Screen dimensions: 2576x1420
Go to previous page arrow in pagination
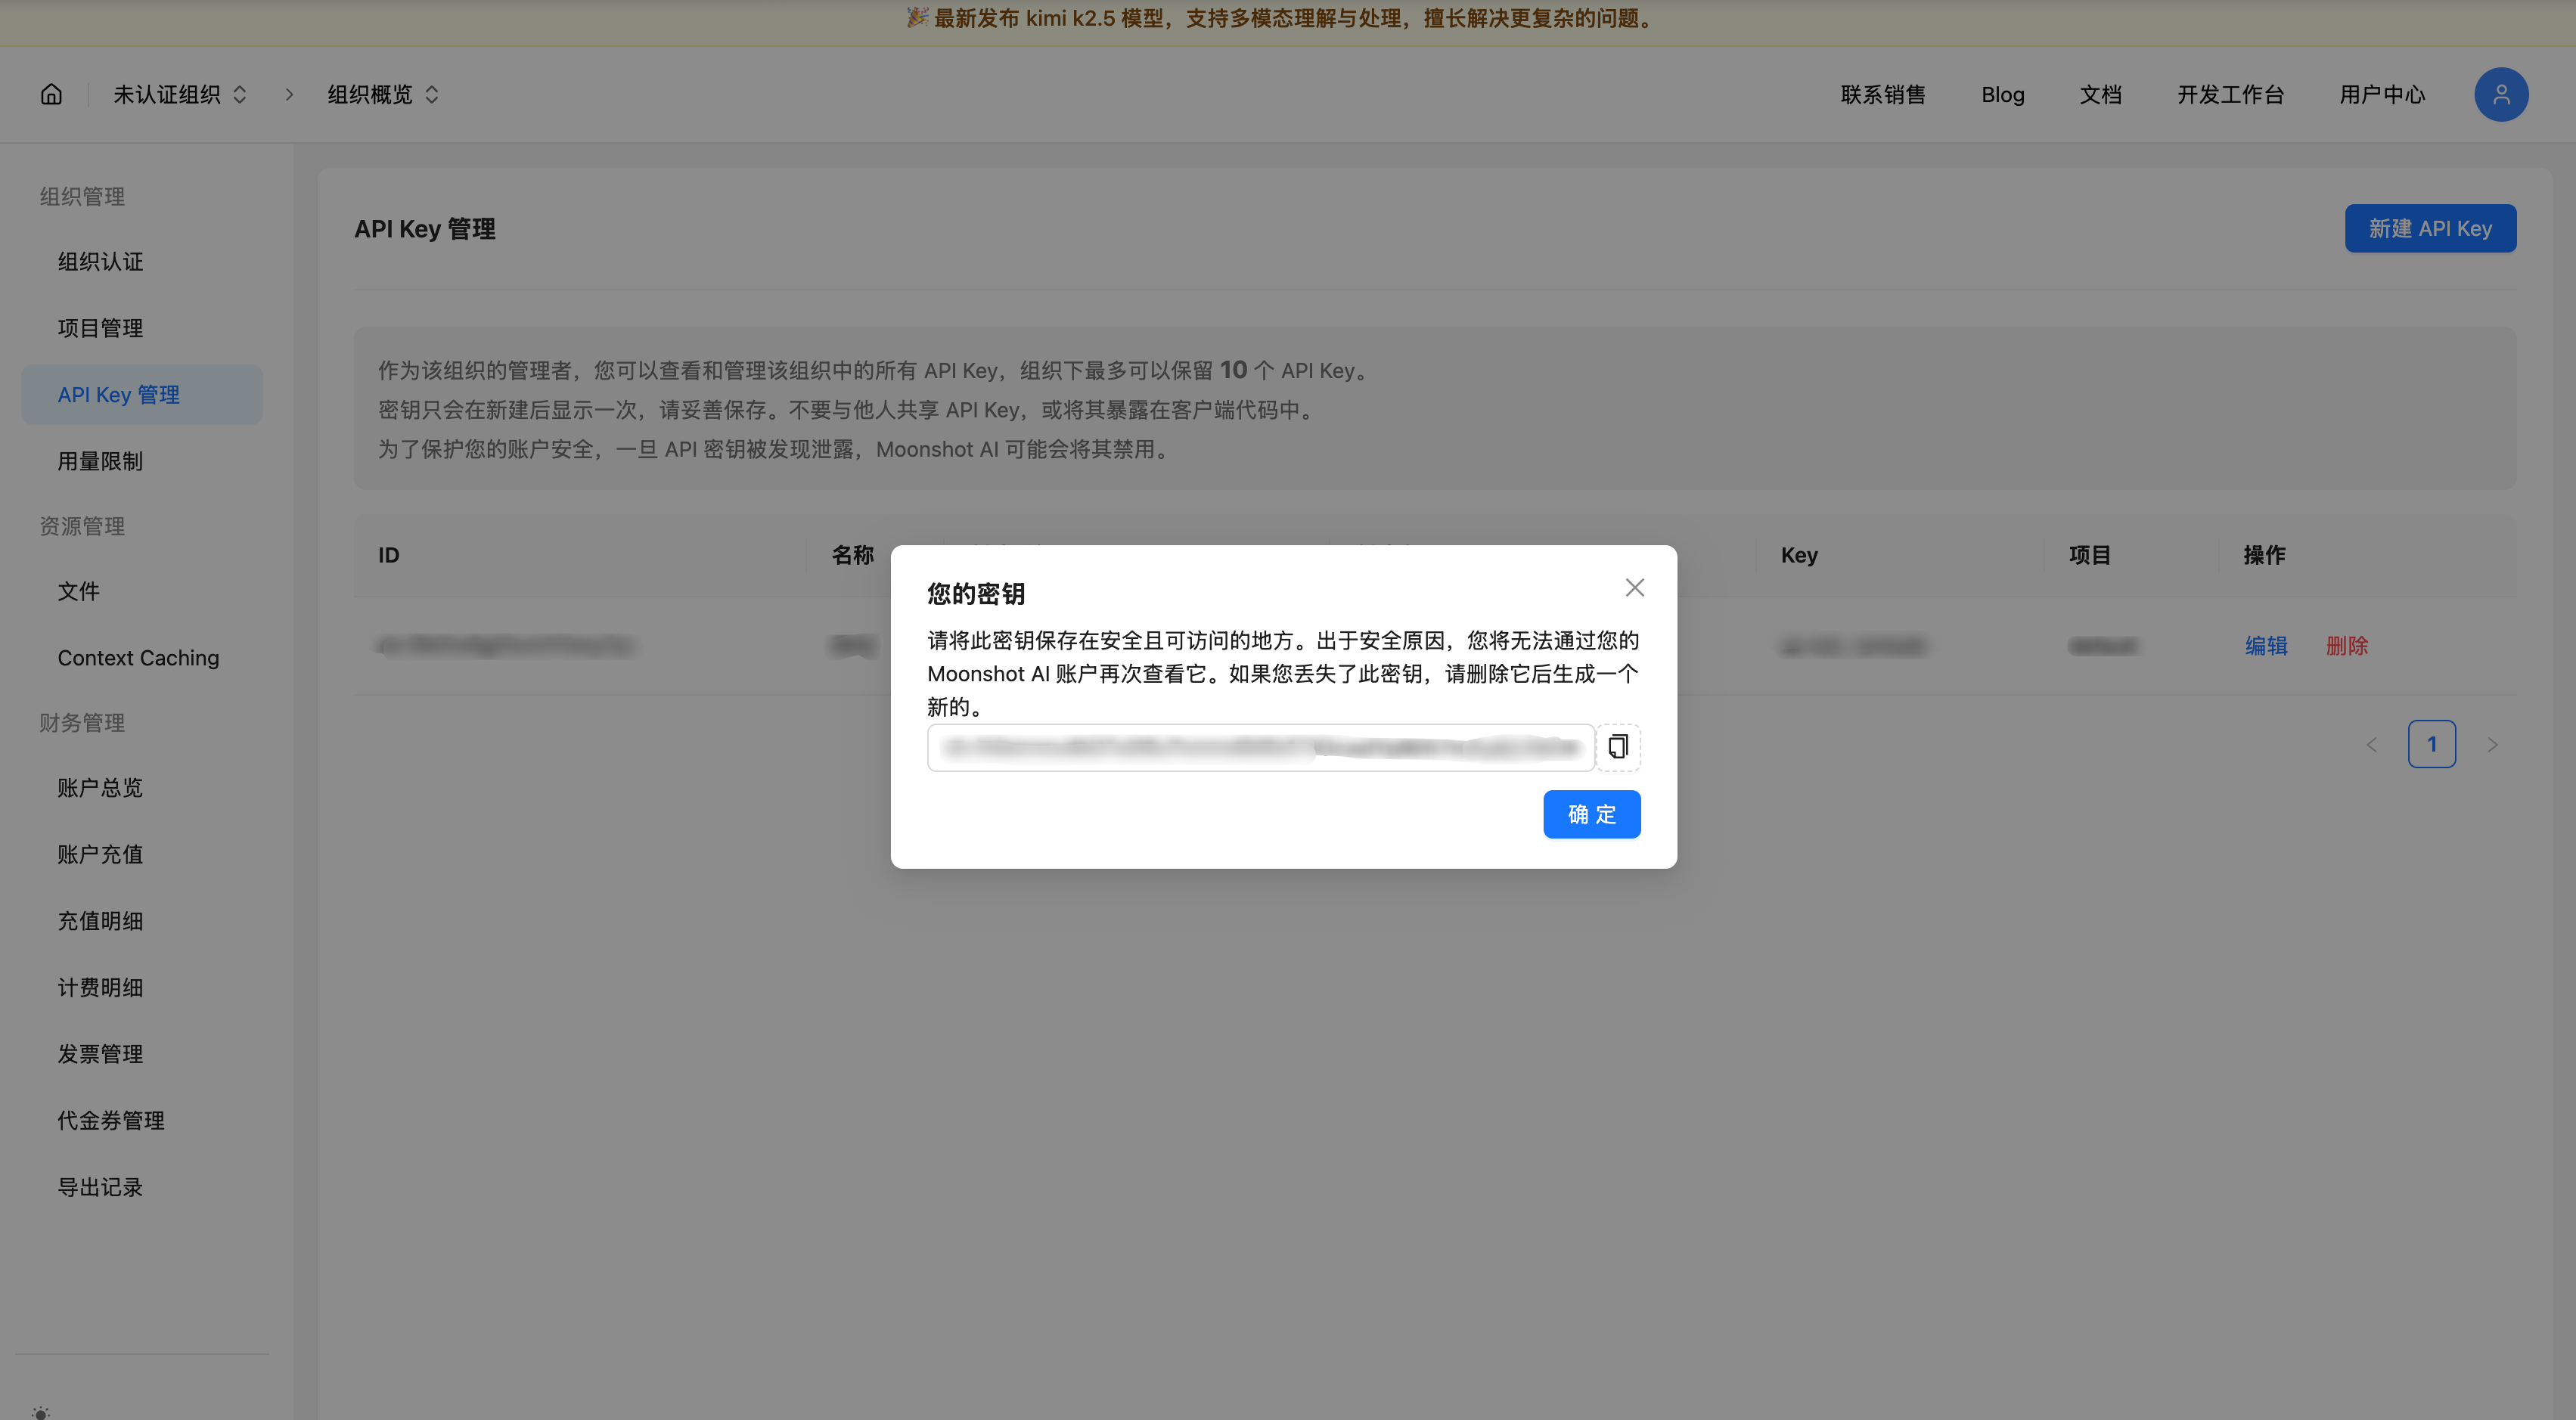coord(2371,745)
